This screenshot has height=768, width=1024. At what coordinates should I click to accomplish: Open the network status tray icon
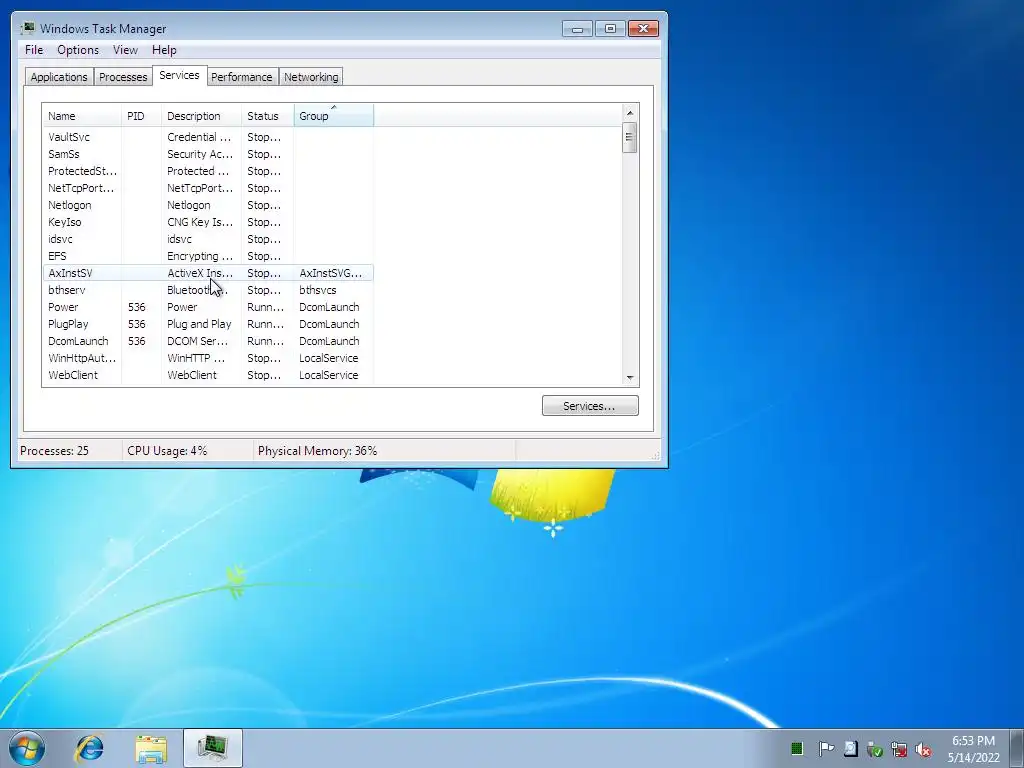tap(899, 749)
